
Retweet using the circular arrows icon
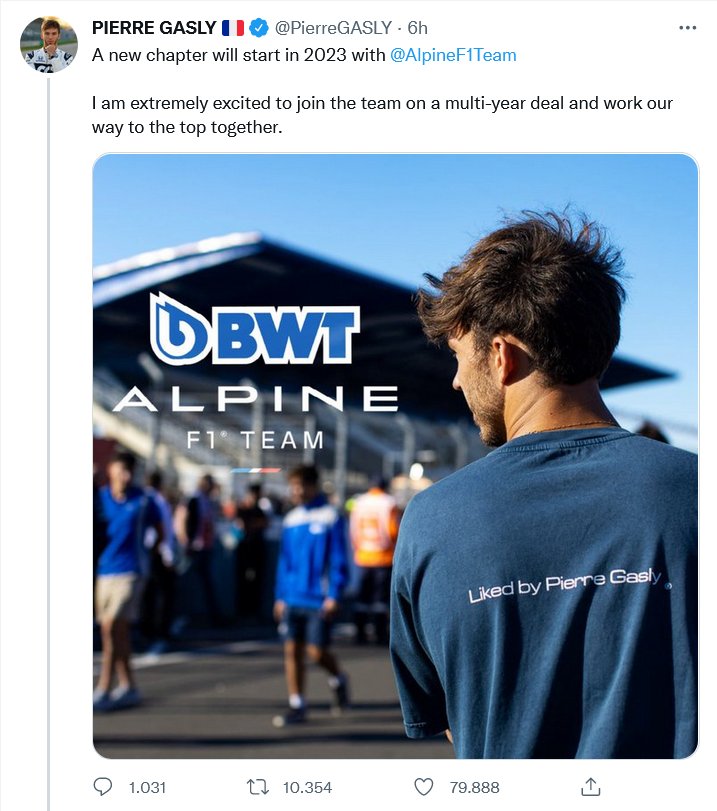pyautogui.click(x=257, y=787)
